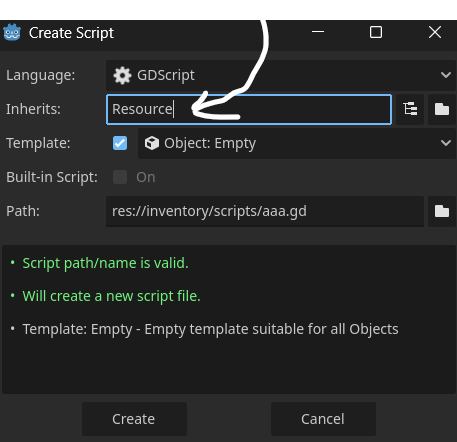Click the Create button
The image size is (457, 442).
[x=134, y=419]
